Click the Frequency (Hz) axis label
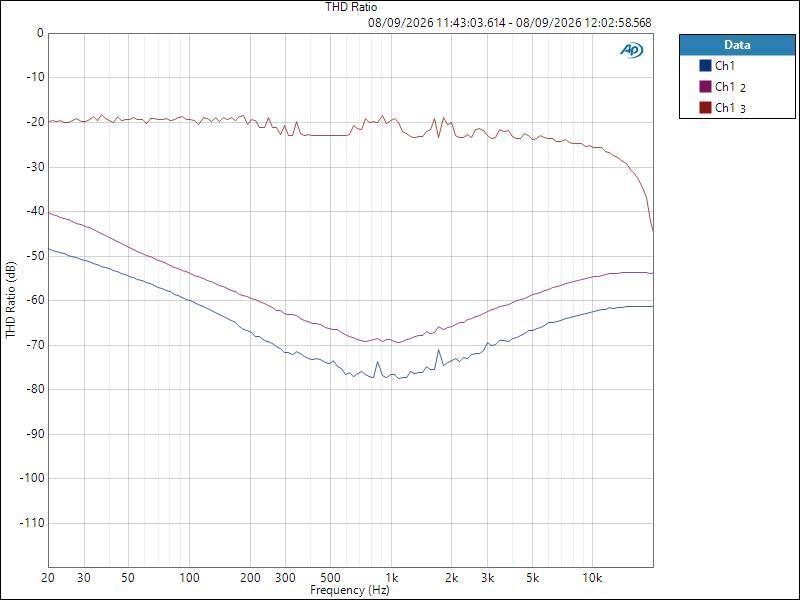Screen dimensions: 800x600 tap(349, 590)
